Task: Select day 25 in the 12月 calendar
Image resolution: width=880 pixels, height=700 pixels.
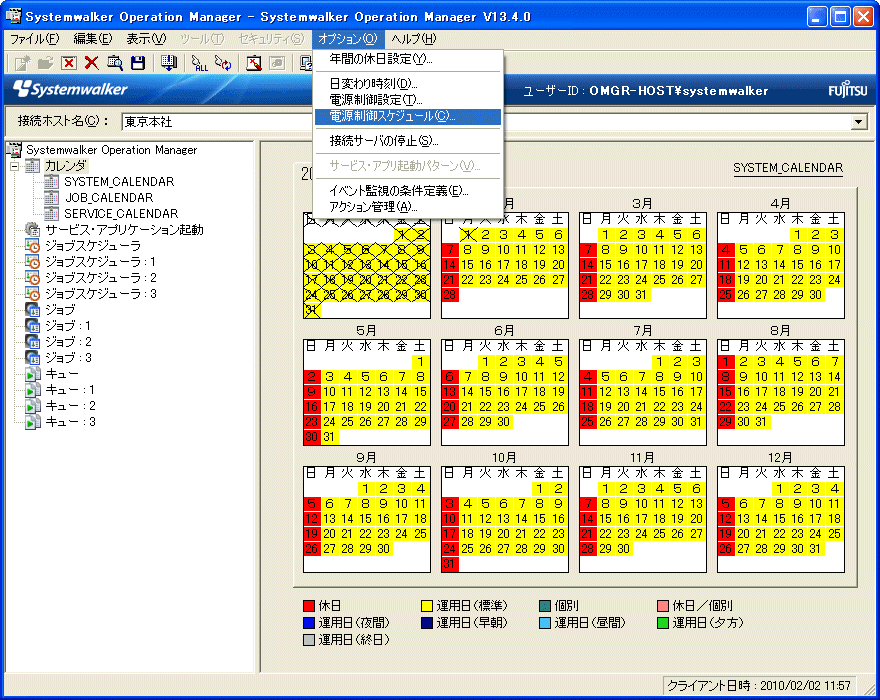Action: 834,534
